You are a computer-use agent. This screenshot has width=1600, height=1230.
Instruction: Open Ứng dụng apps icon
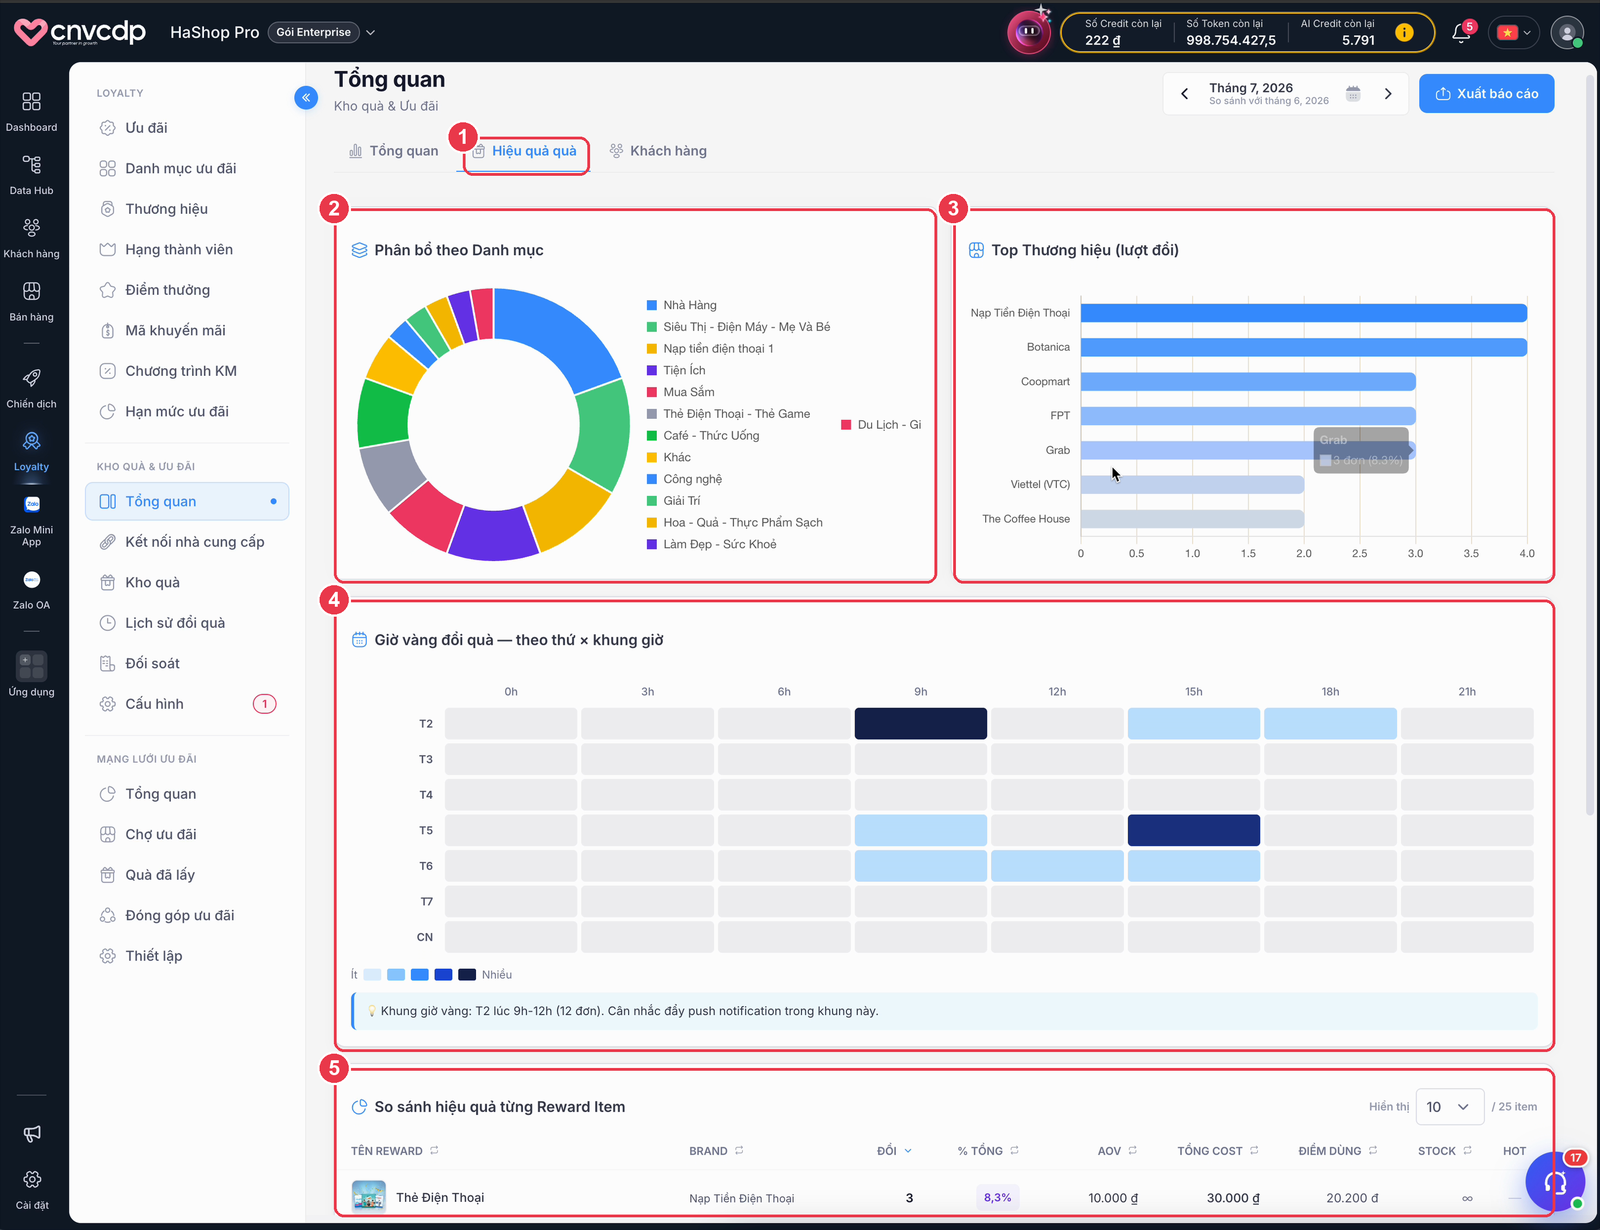pos(31,674)
